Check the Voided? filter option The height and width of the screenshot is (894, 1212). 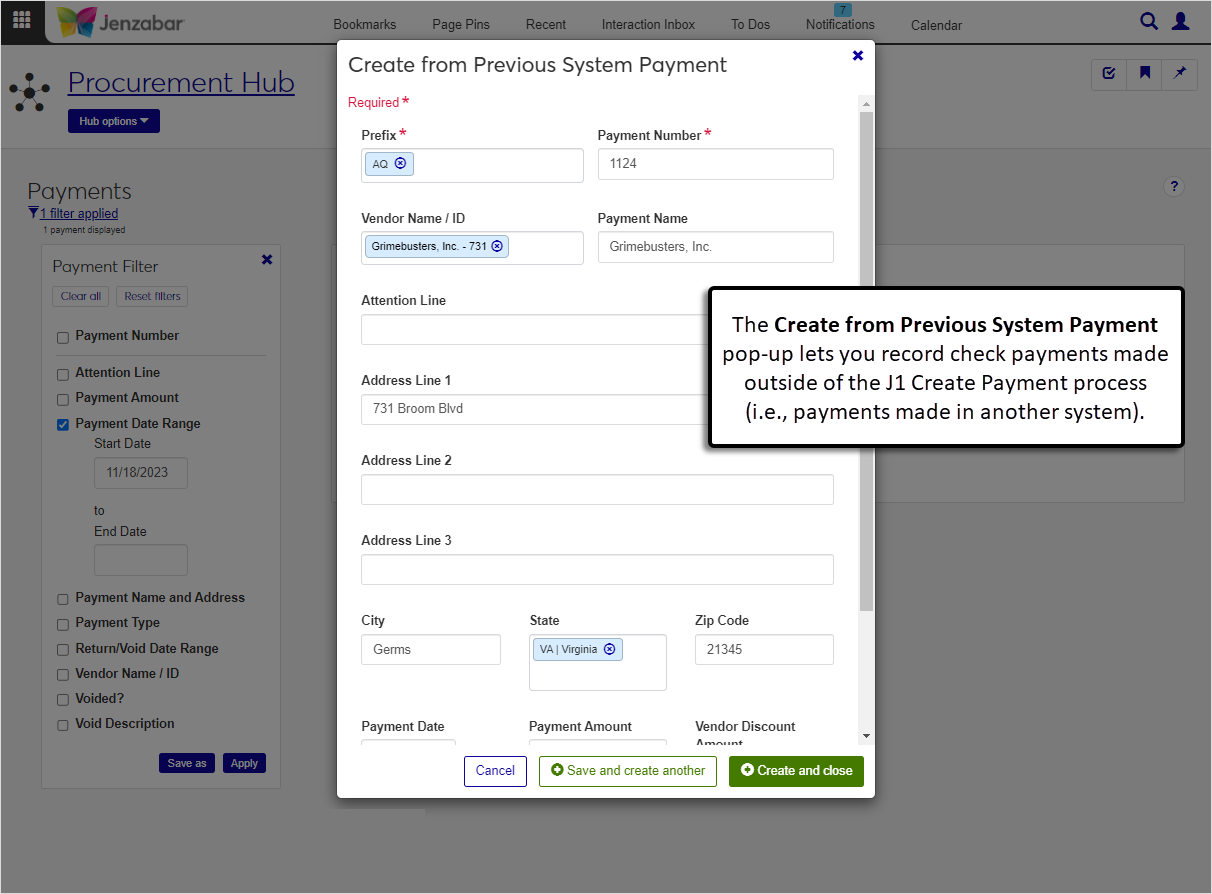[63, 699]
